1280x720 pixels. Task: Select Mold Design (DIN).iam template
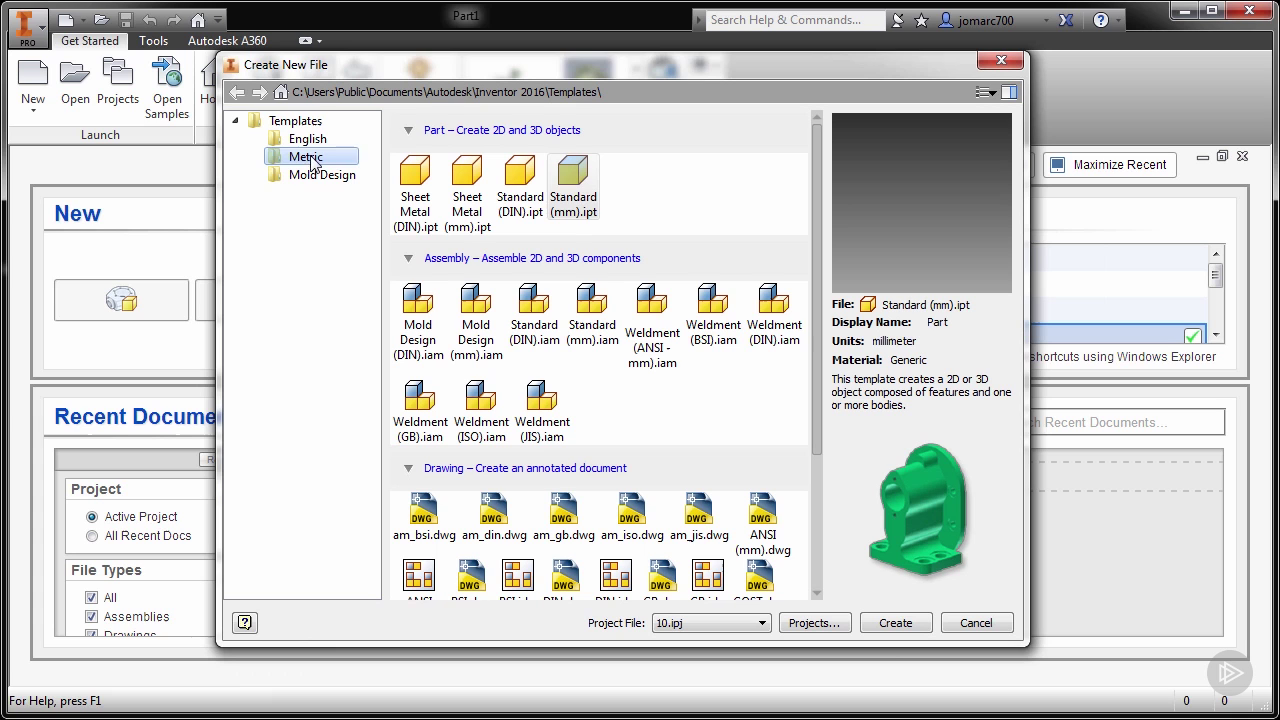point(418,322)
